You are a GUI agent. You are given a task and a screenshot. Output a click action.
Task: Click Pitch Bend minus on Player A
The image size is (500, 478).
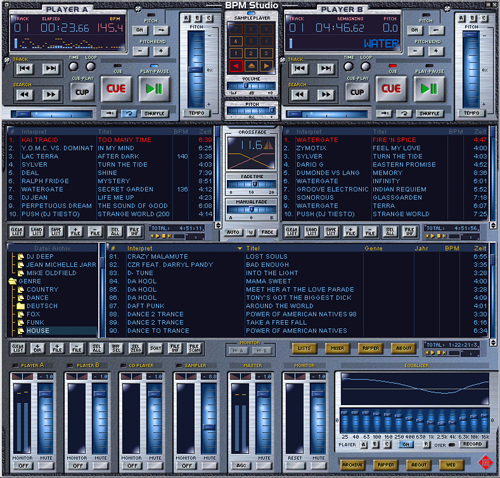coord(141,51)
